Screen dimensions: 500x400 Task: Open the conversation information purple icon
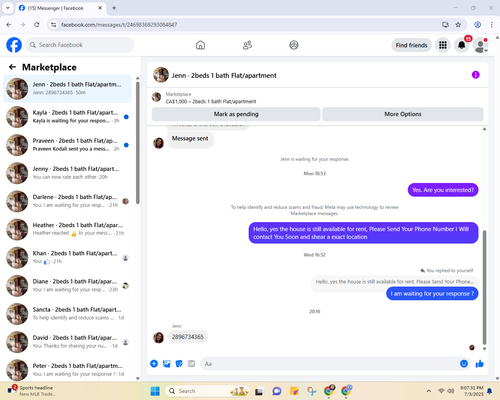click(475, 75)
